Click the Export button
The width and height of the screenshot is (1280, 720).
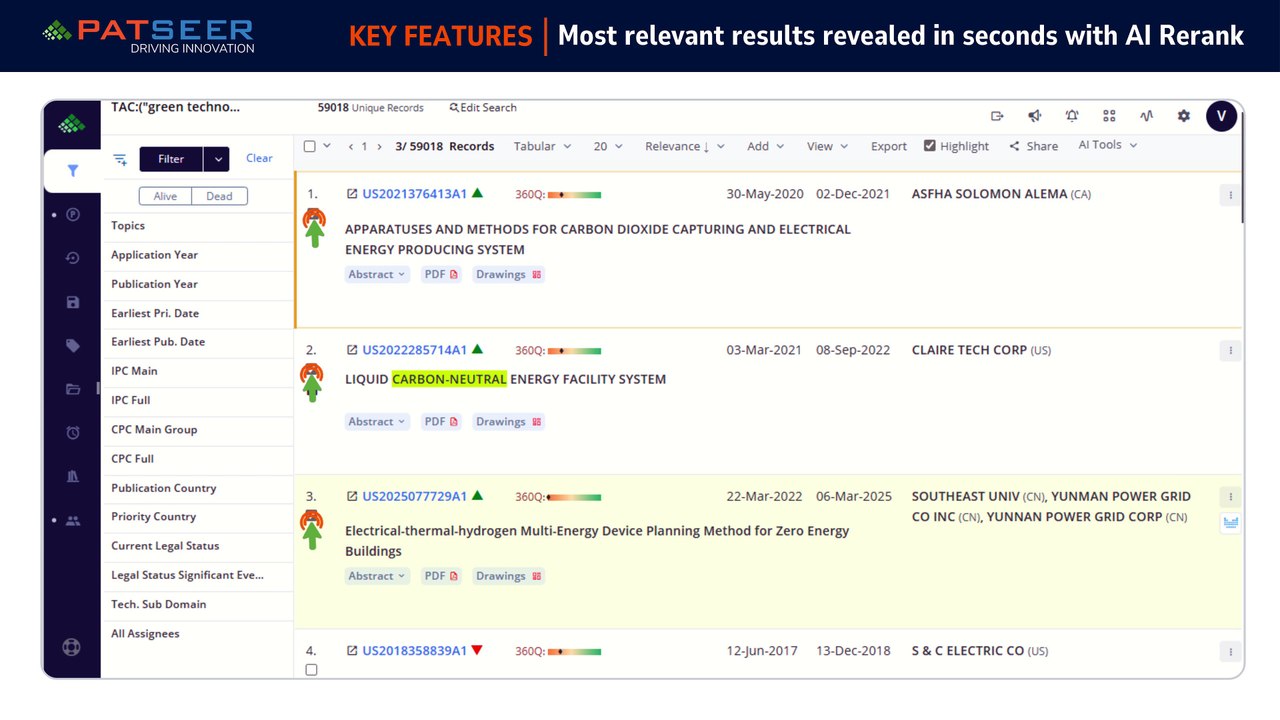pyautogui.click(x=888, y=146)
